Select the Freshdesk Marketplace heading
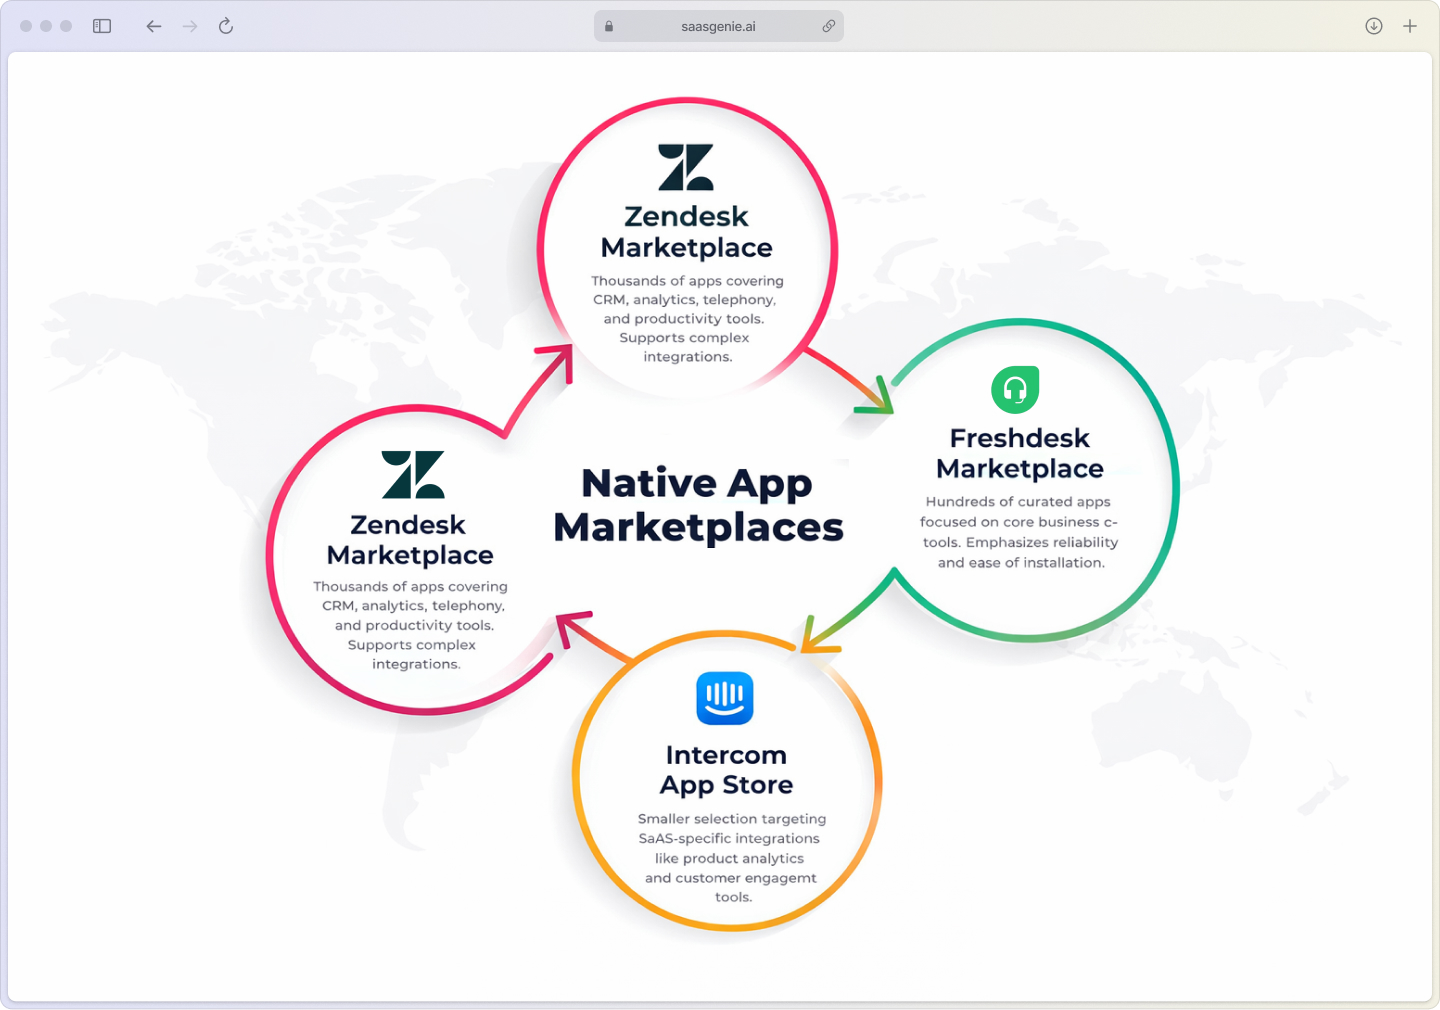Viewport: 1440px width, 1010px height. click(x=1020, y=453)
